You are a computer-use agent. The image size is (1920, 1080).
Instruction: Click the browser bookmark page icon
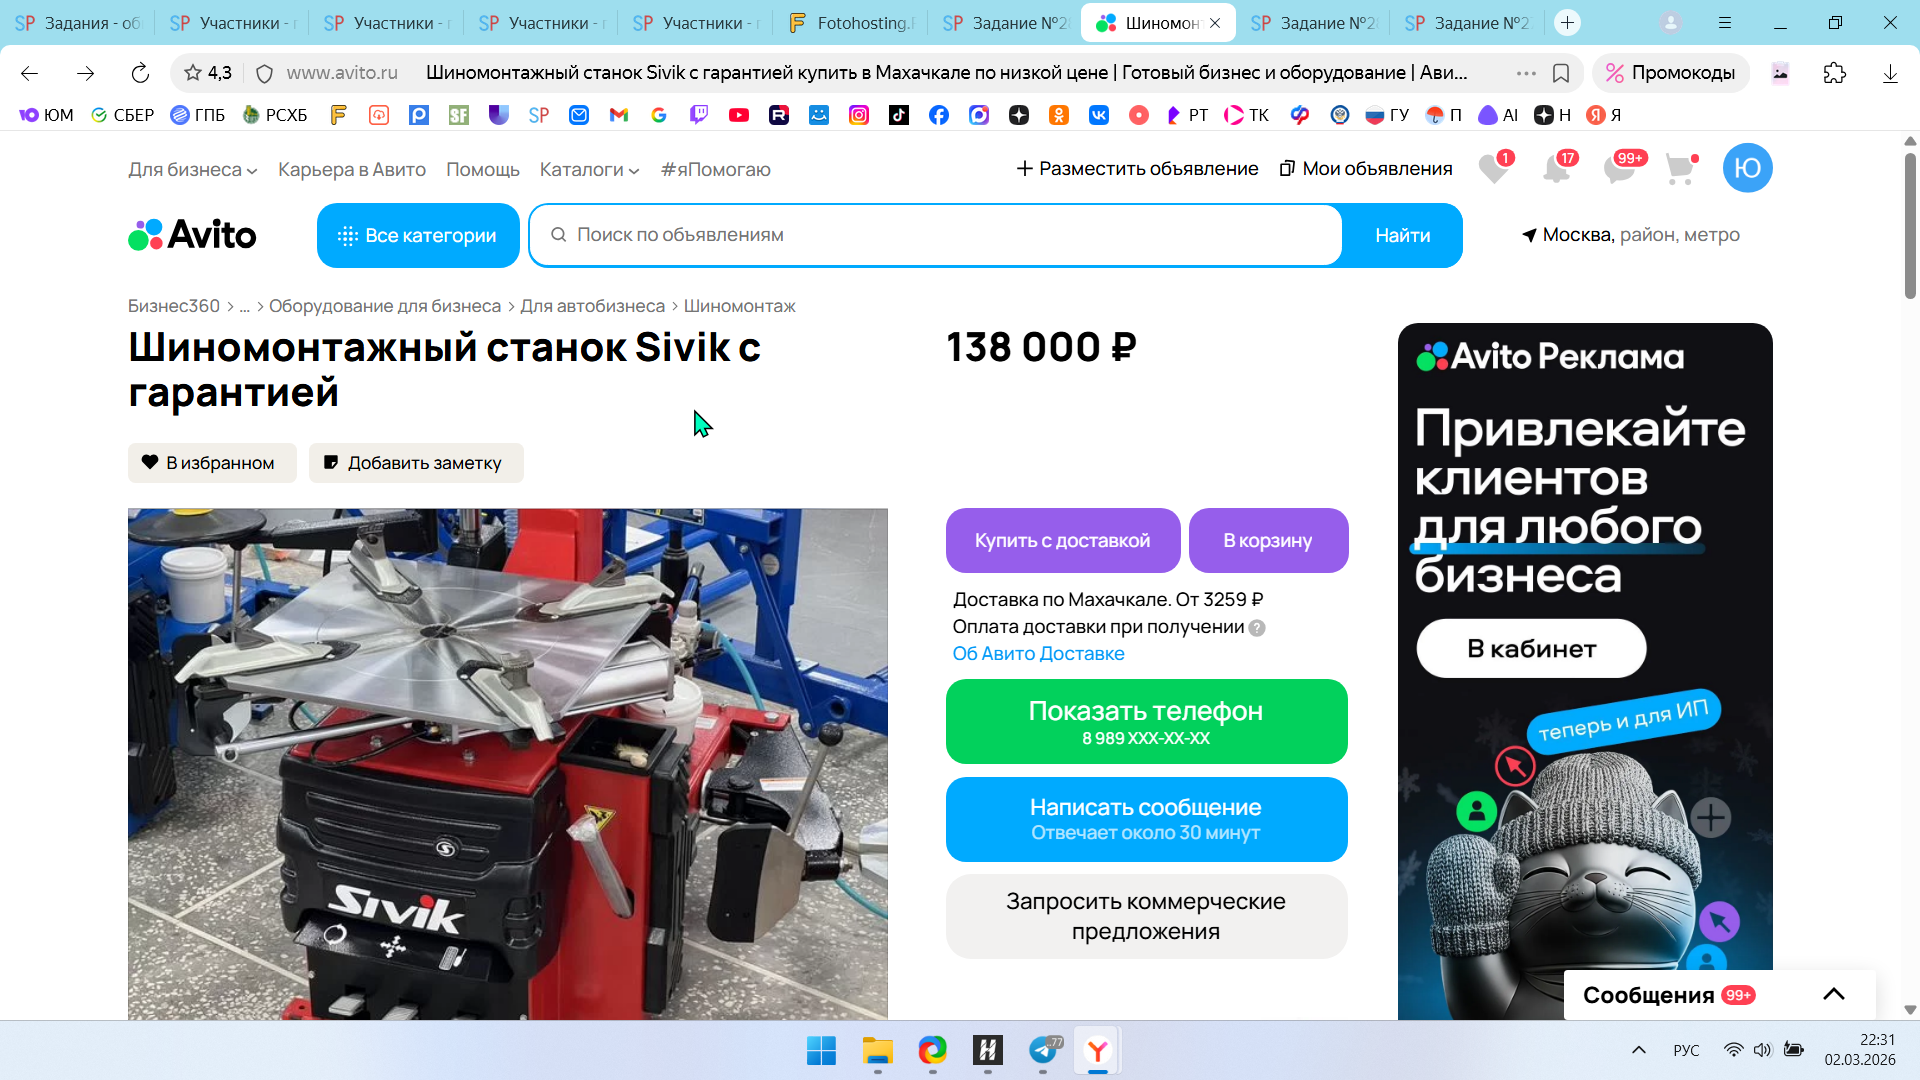coord(1561,73)
